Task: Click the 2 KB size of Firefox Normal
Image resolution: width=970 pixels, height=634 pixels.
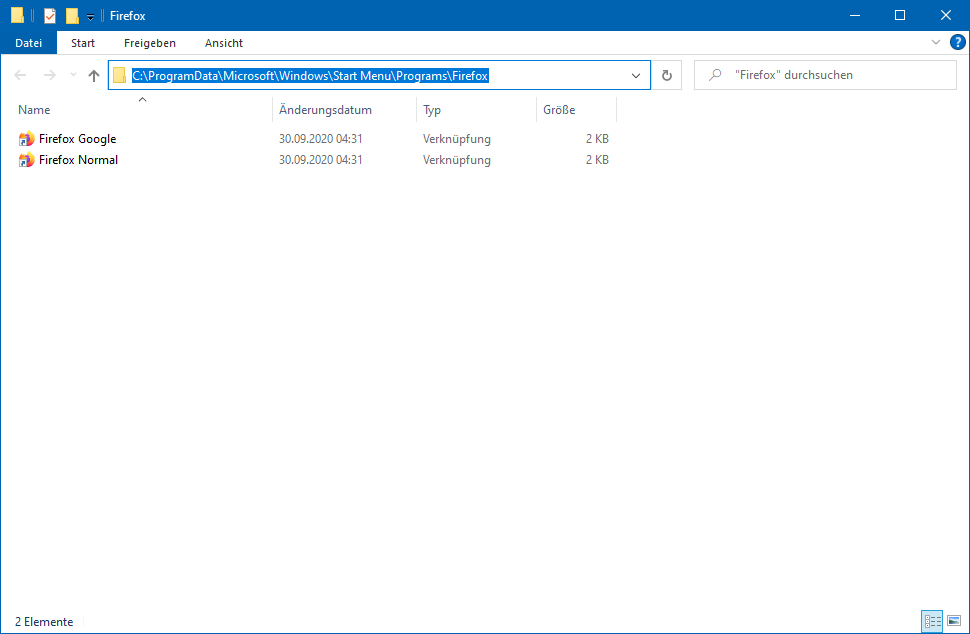Action: [597, 160]
